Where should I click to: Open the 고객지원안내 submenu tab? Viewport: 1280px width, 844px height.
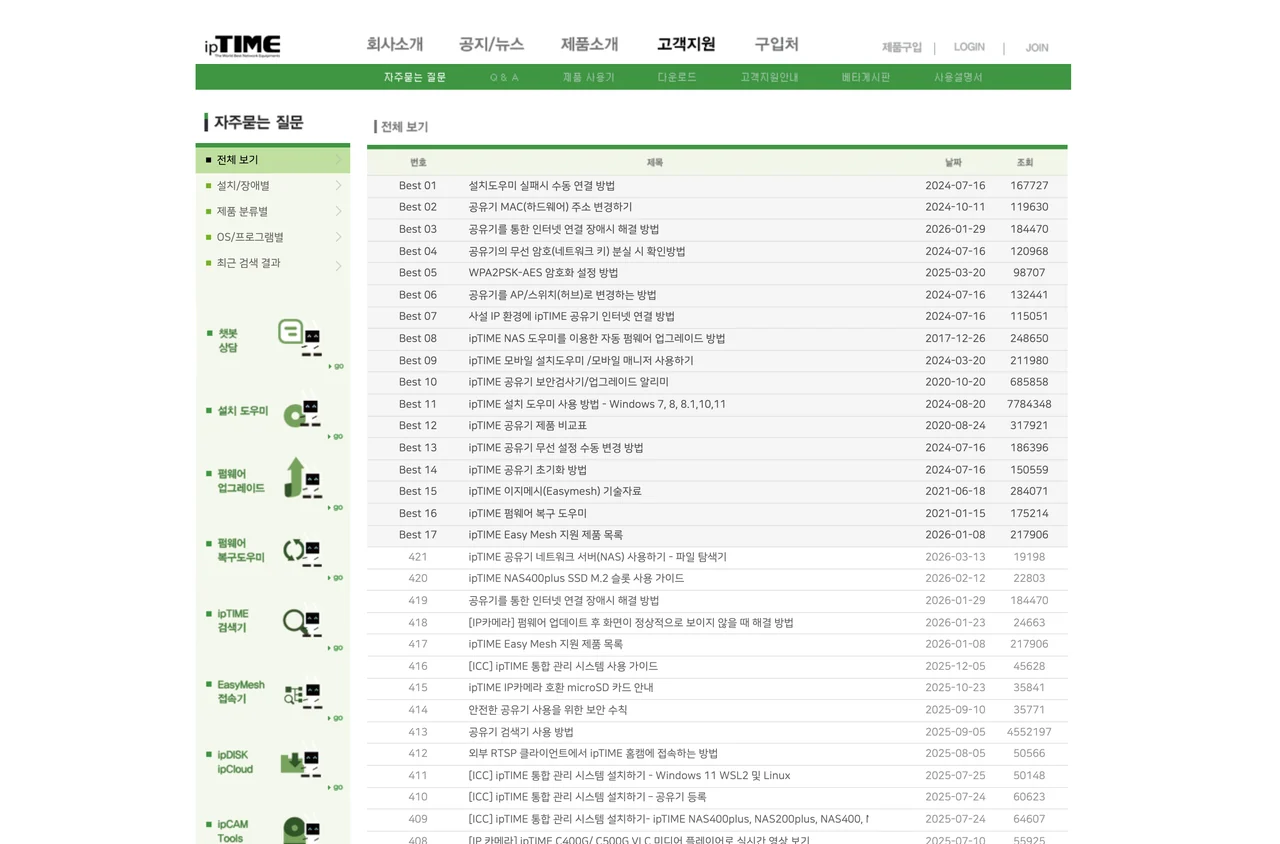click(769, 77)
